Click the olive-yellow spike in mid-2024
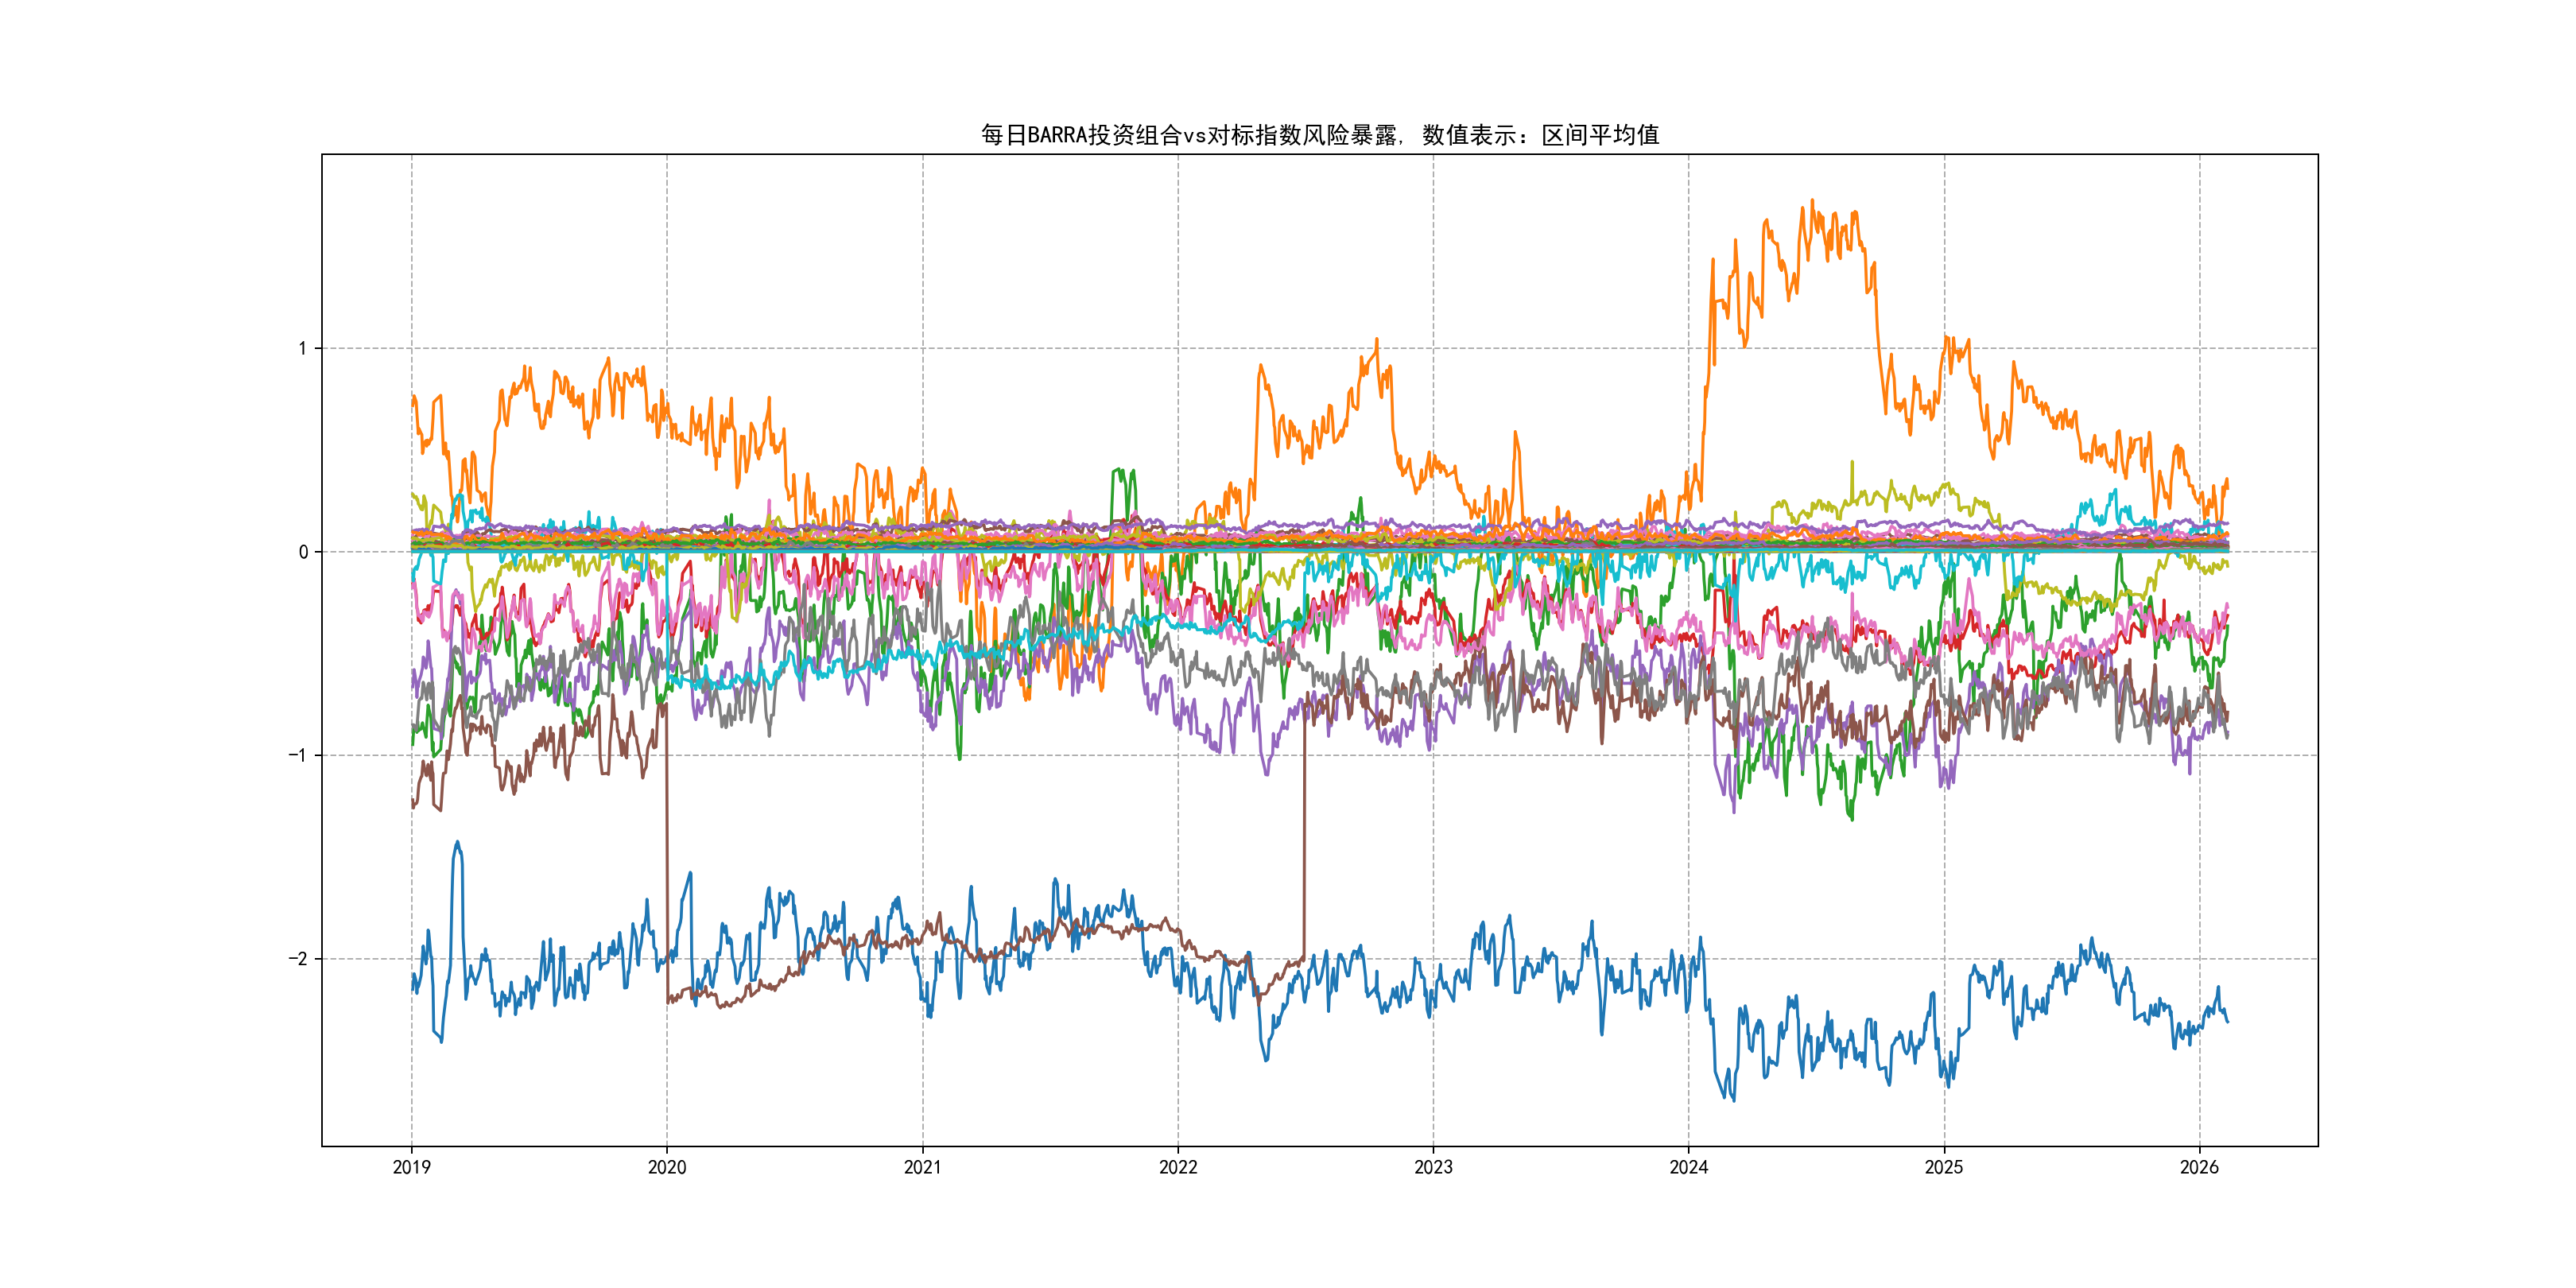The height and width of the screenshot is (1288, 2576). click(1852, 465)
